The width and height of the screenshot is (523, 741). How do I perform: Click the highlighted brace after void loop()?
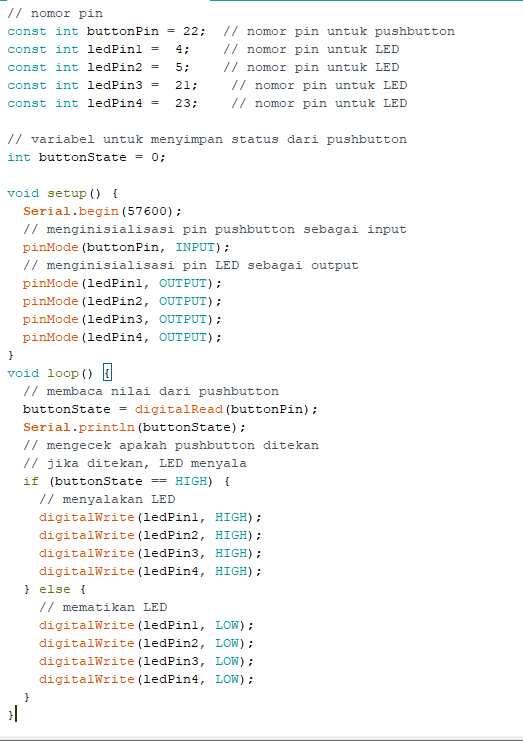[x=107, y=373]
